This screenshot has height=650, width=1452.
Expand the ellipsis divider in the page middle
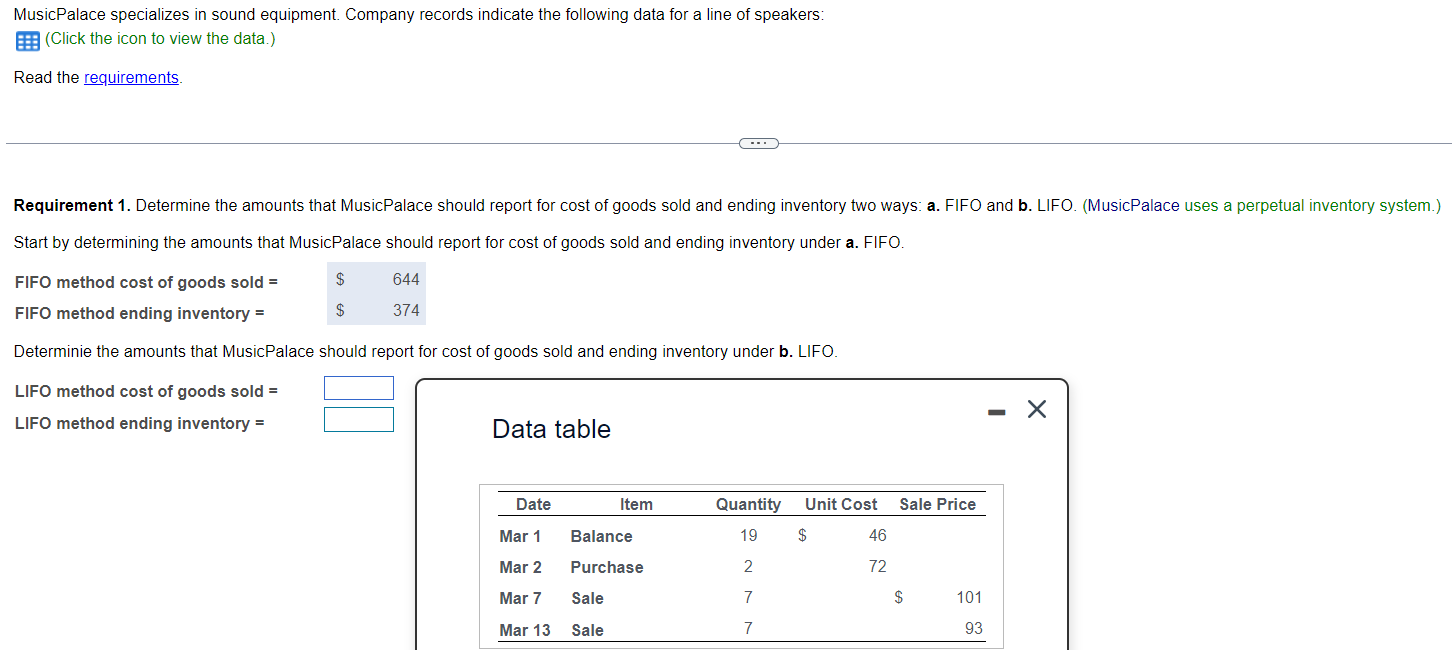758,143
